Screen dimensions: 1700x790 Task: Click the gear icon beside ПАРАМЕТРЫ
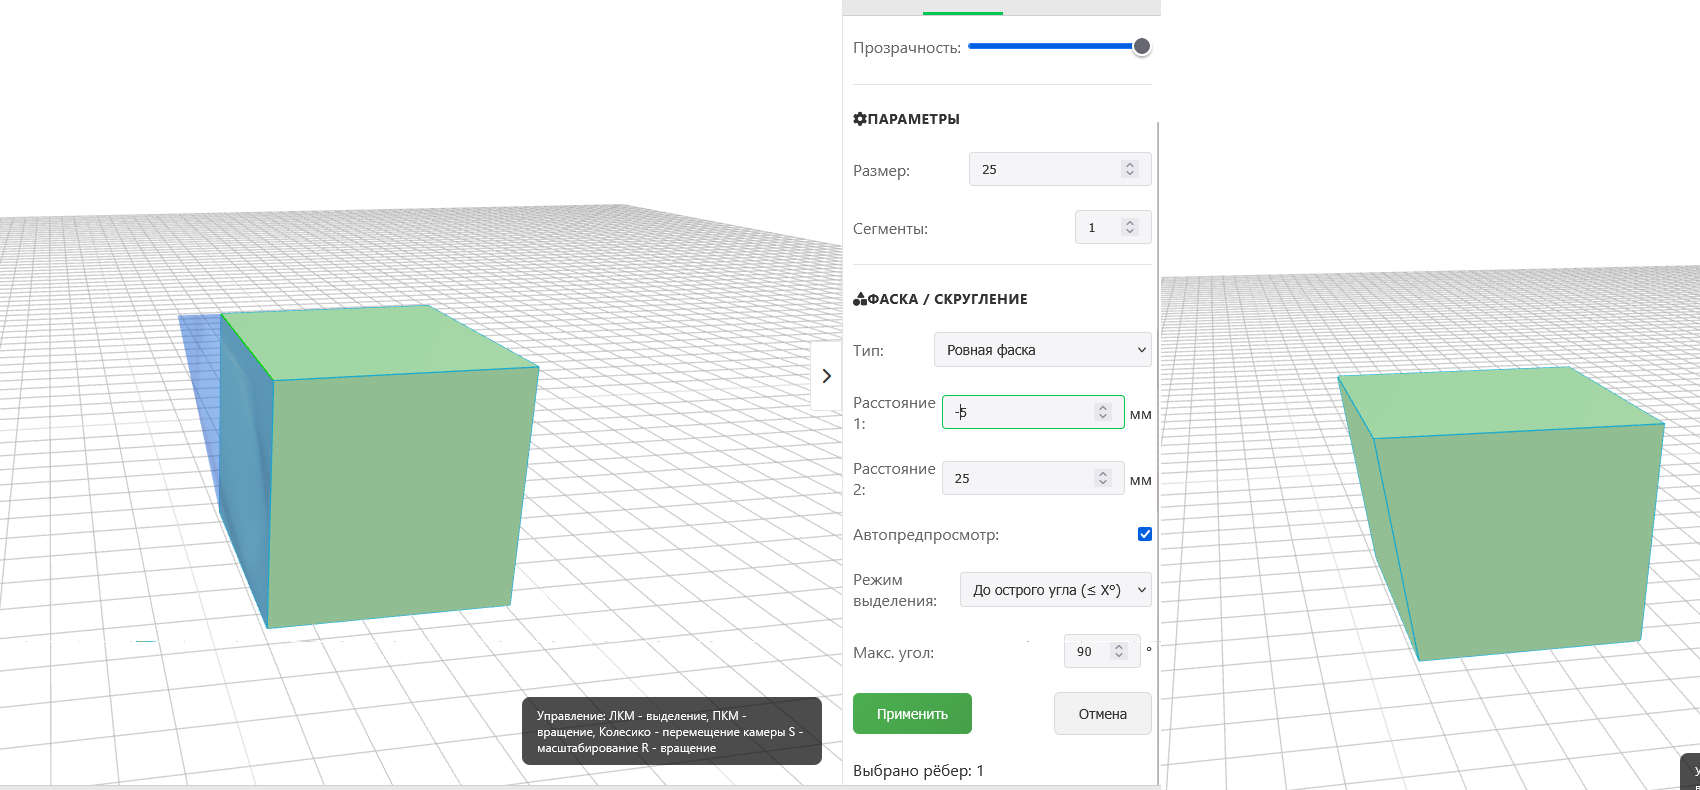tap(859, 119)
